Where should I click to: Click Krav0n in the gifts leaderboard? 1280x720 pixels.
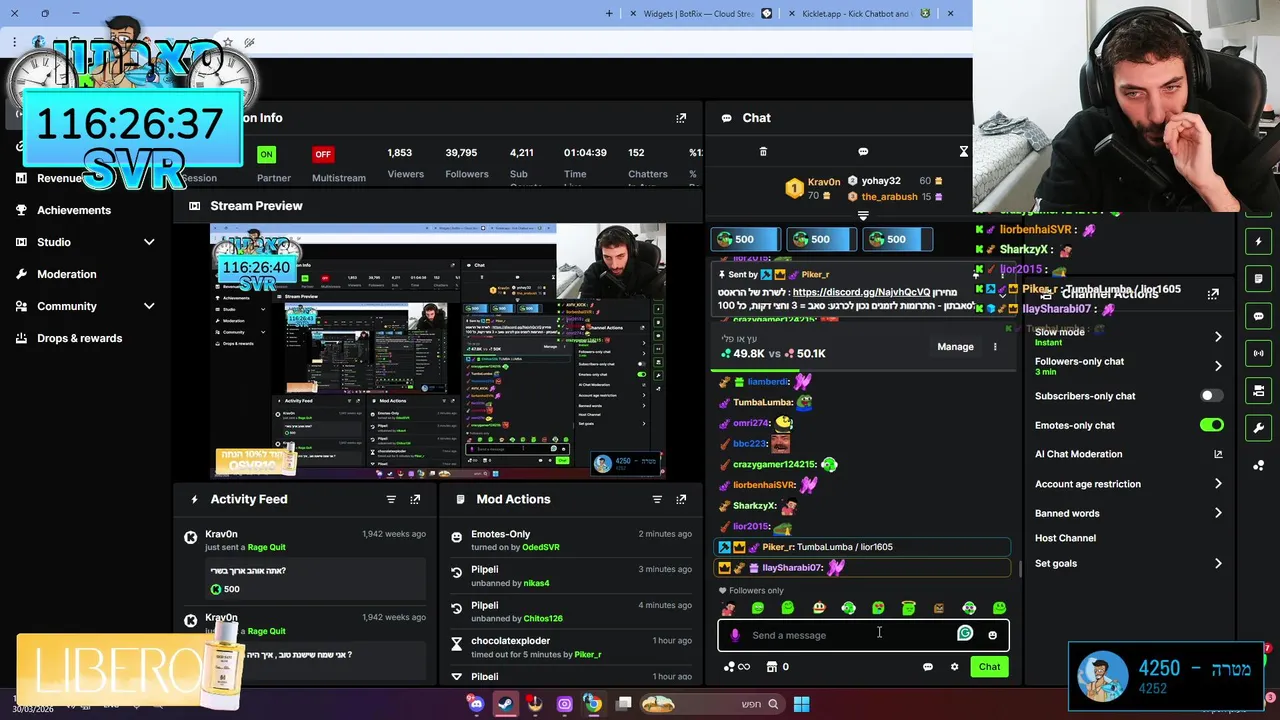(824, 182)
